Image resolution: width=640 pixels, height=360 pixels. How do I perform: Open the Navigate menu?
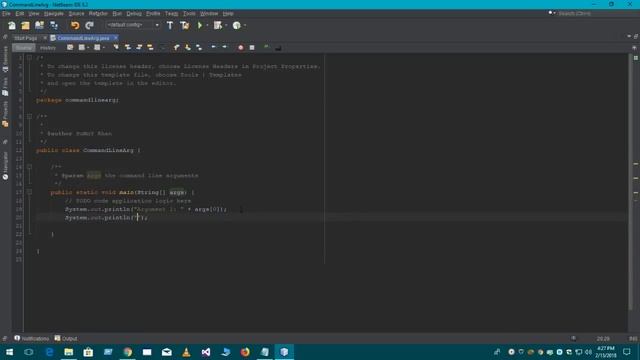point(53,13)
